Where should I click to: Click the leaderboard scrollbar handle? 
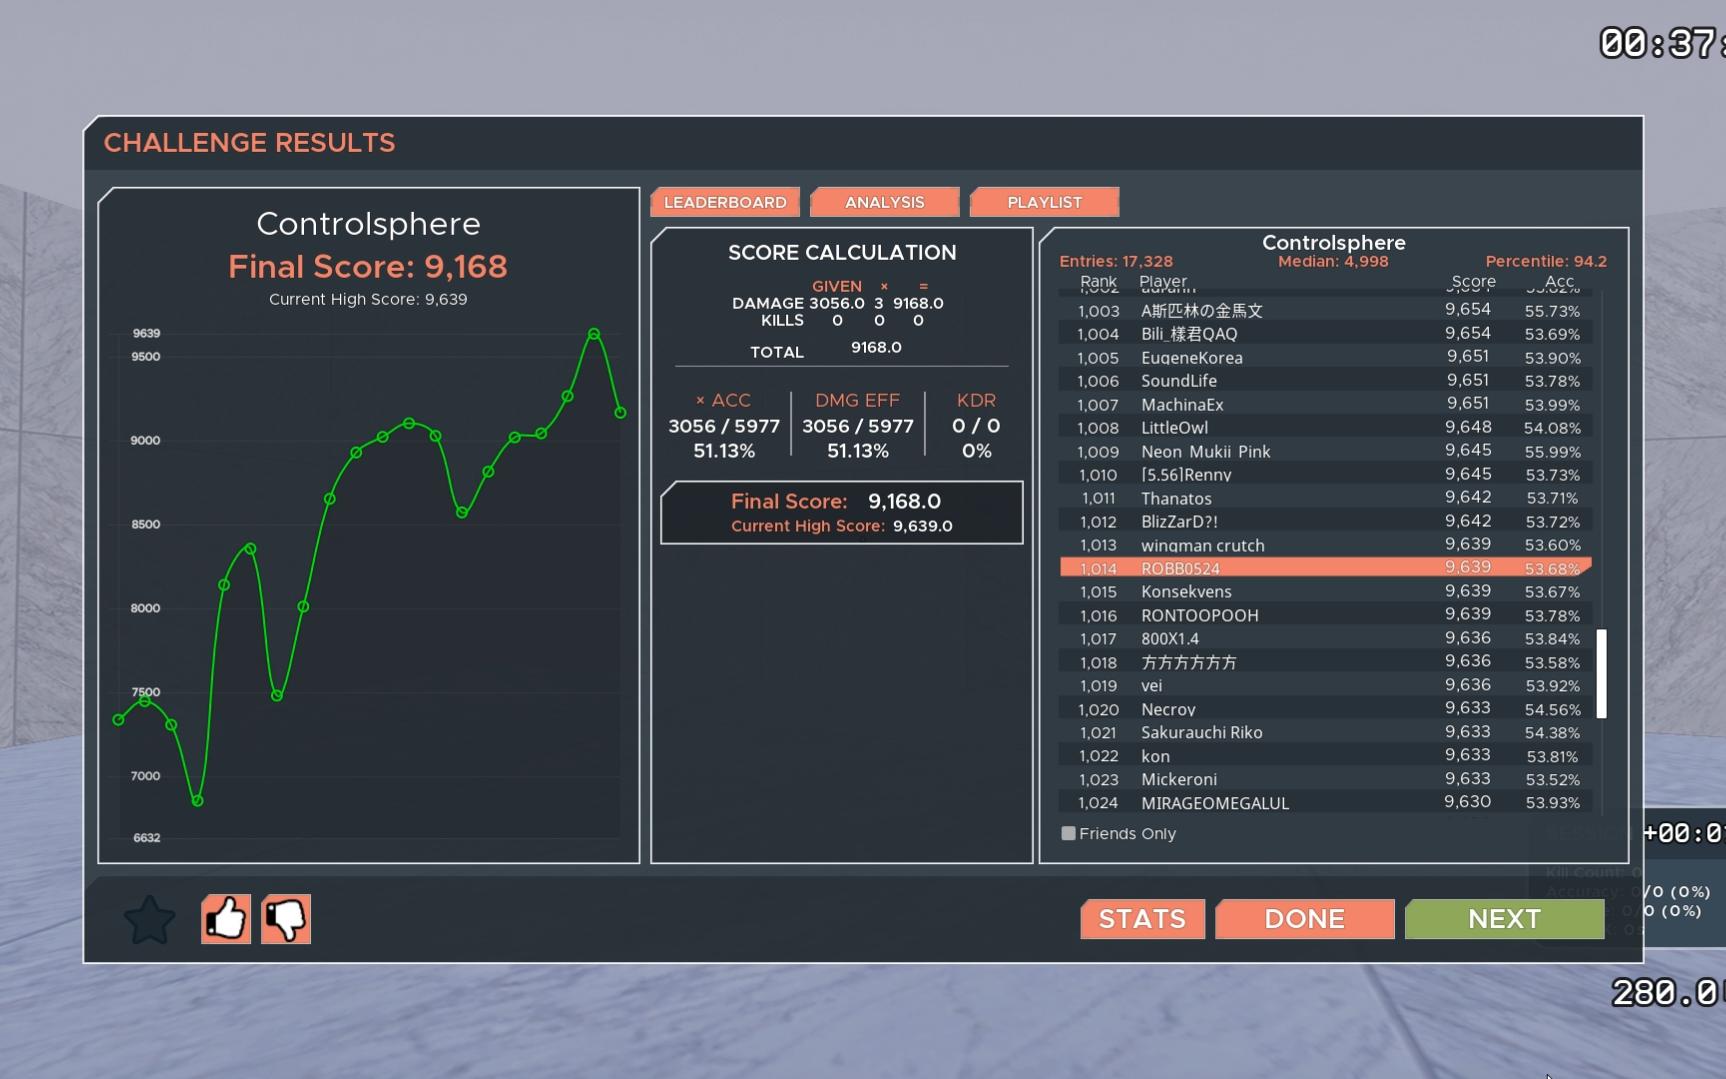pos(1601,674)
